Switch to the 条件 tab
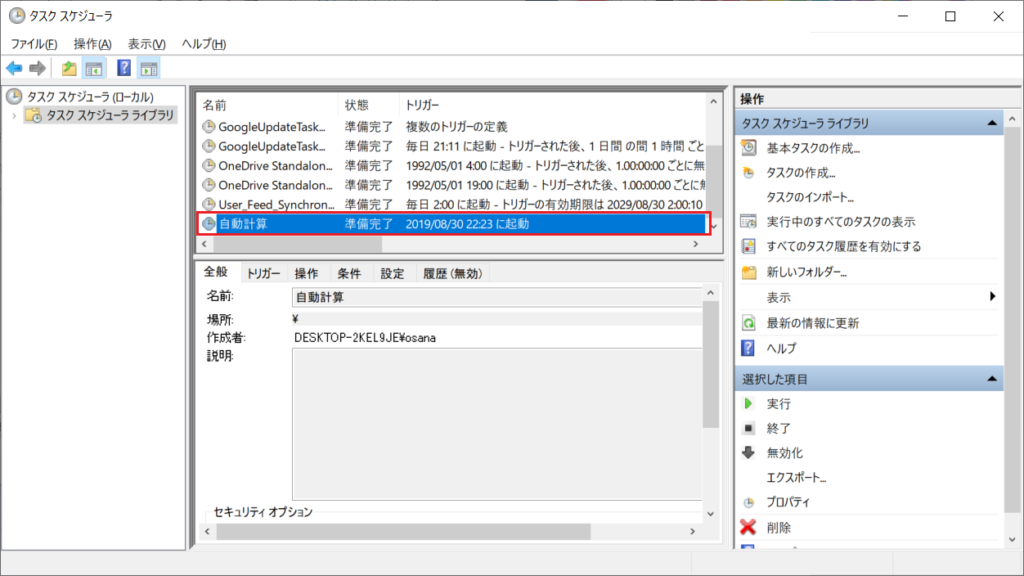Screen dimensions: 1024x576 (x=349, y=274)
